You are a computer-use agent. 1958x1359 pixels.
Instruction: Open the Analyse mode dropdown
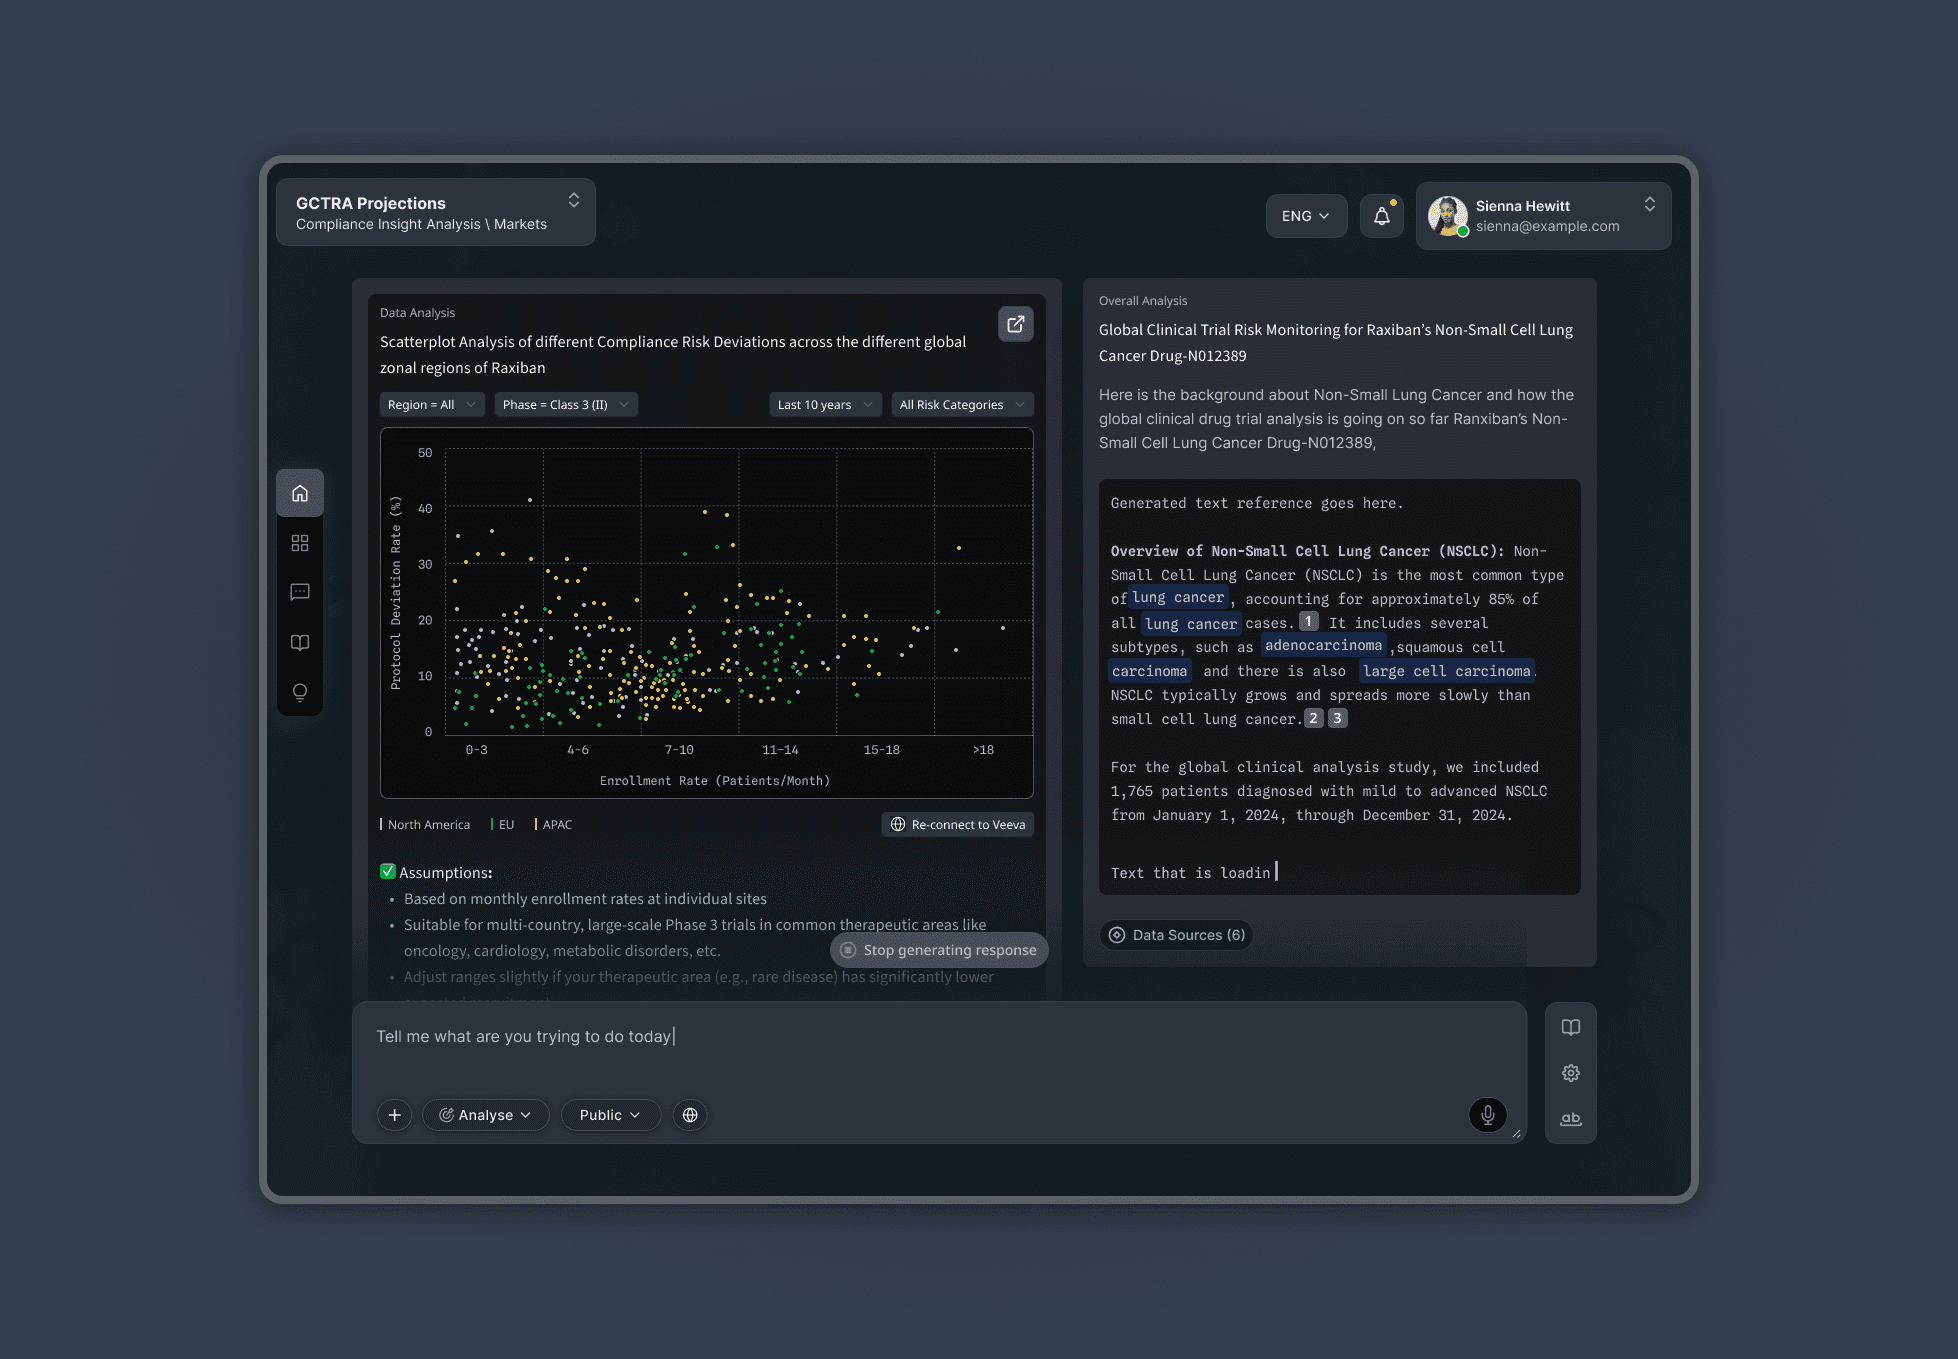[x=486, y=1115]
